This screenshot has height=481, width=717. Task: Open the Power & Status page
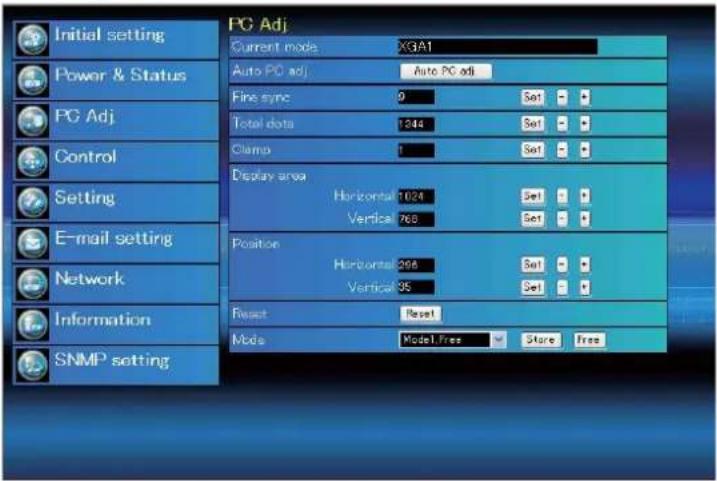[117, 80]
